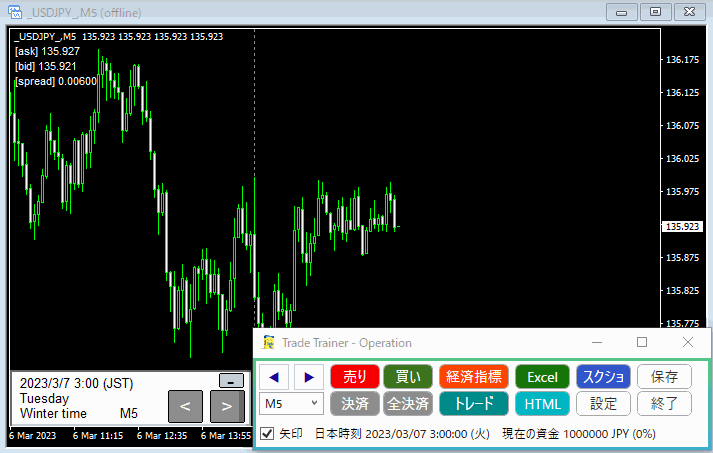The width and height of the screenshot is (713, 453).
Task: Click the 保存 save button
Action: 664,377
